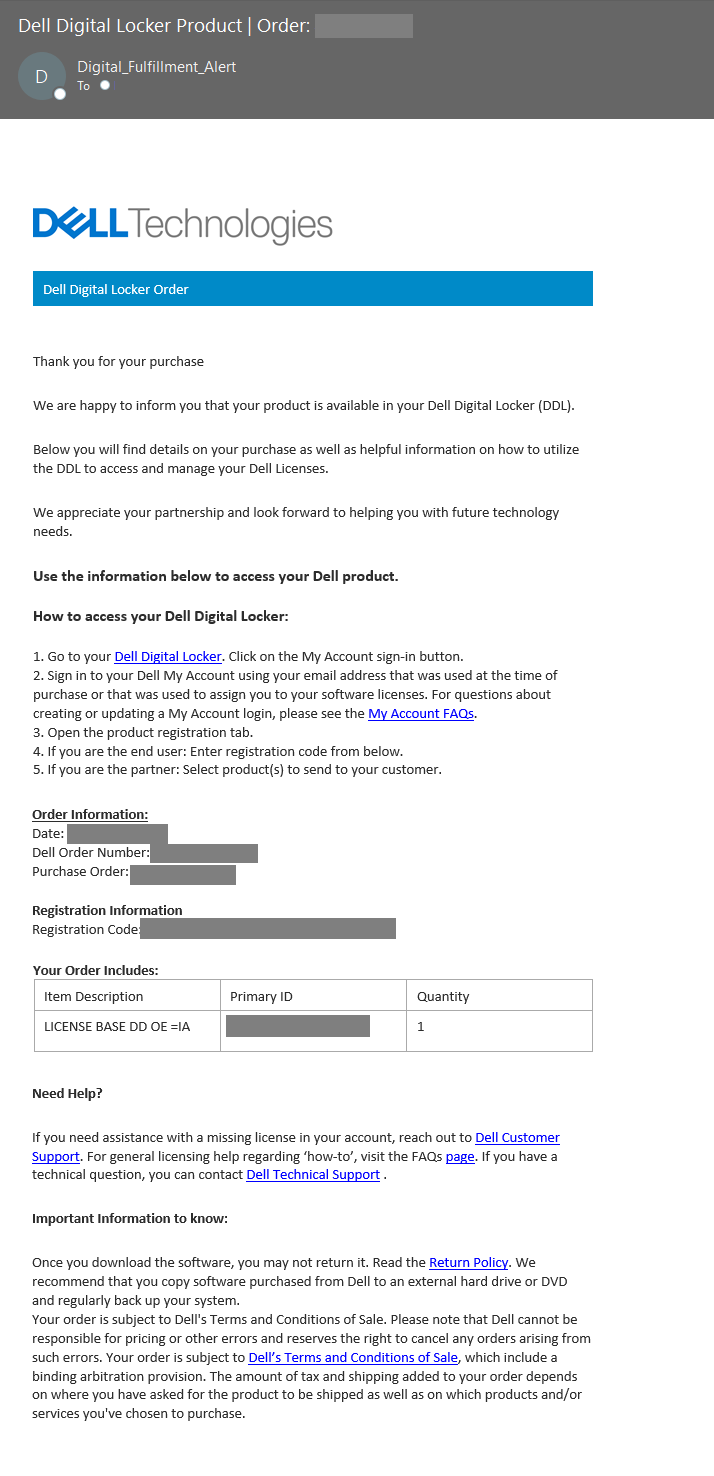This screenshot has height=1476, width=714.
Task: Click the sender name Digital_Fulfillment_Alert
Action: [x=156, y=67]
